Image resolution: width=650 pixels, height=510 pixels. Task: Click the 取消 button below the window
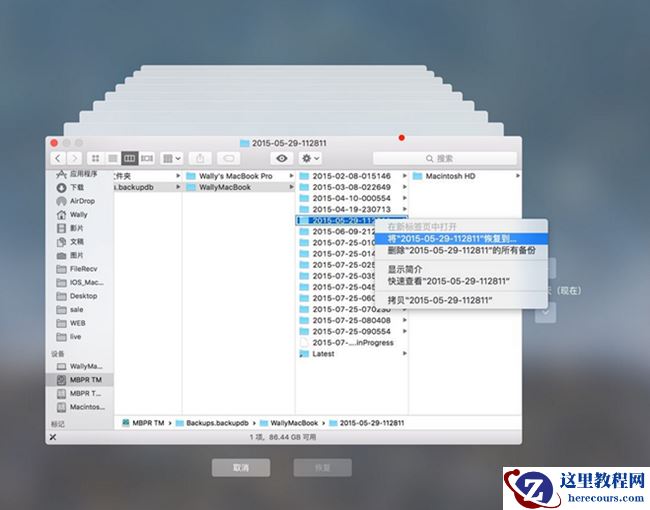[241, 468]
